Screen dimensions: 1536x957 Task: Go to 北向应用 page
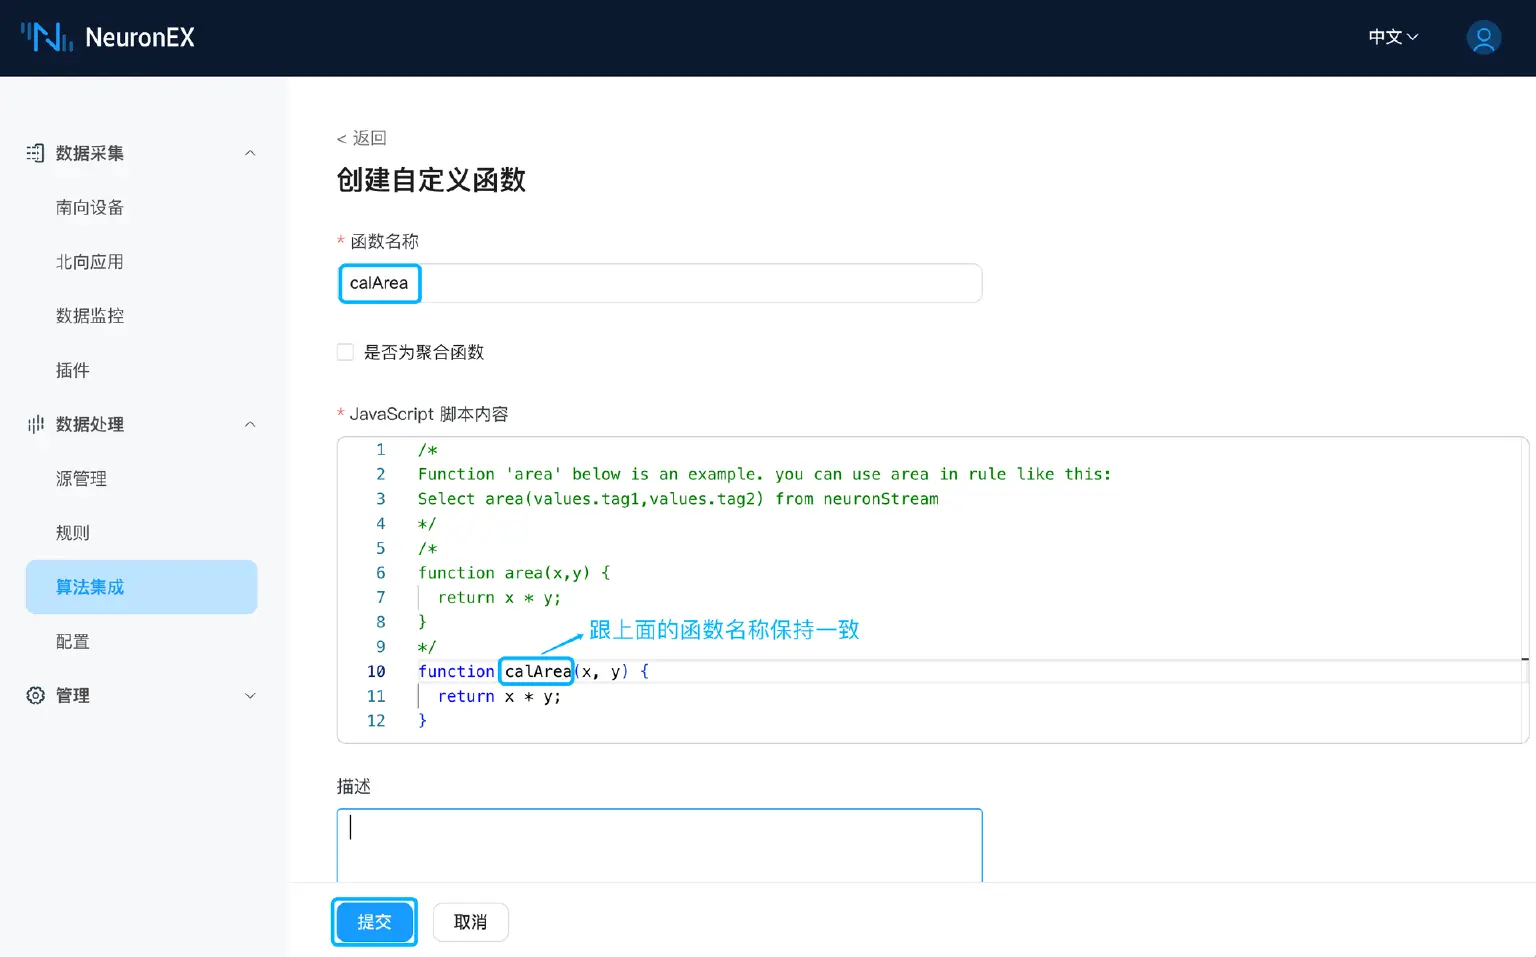90,262
